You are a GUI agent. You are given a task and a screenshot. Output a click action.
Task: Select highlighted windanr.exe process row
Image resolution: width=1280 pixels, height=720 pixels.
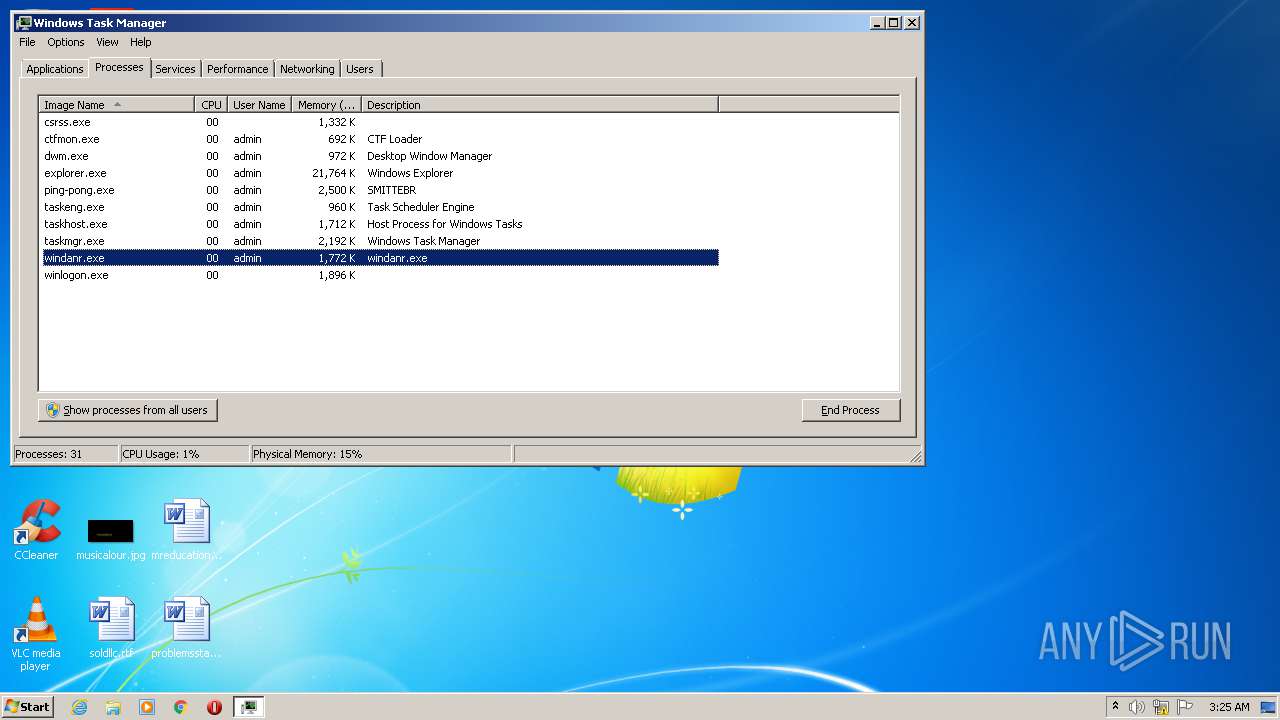379,258
